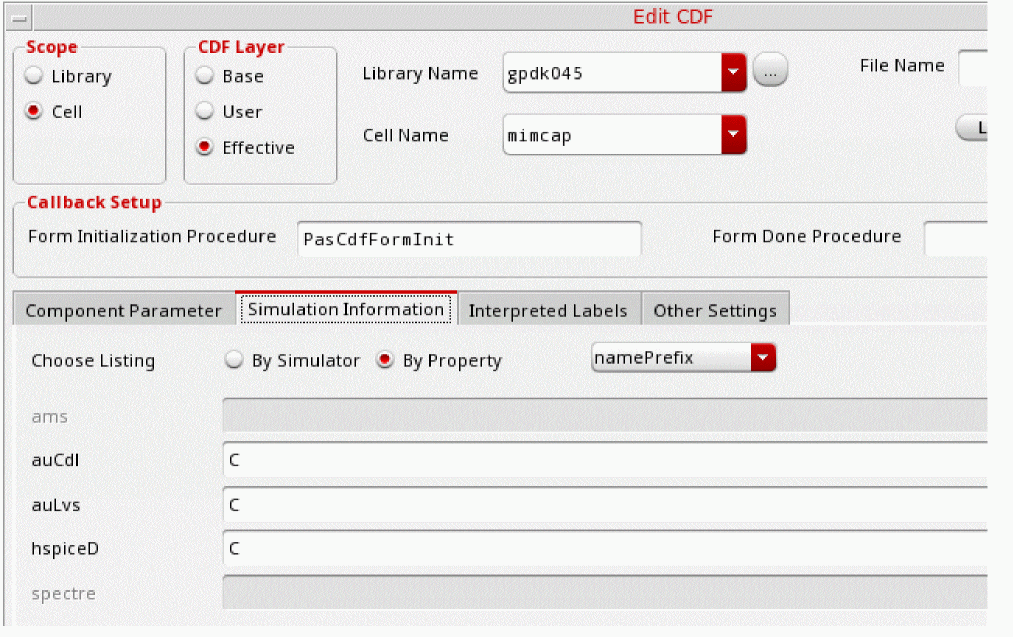Click the 'Callback Setup' section heading
The width and height of the screenshot is (1013, 637).
coord(94,202)
